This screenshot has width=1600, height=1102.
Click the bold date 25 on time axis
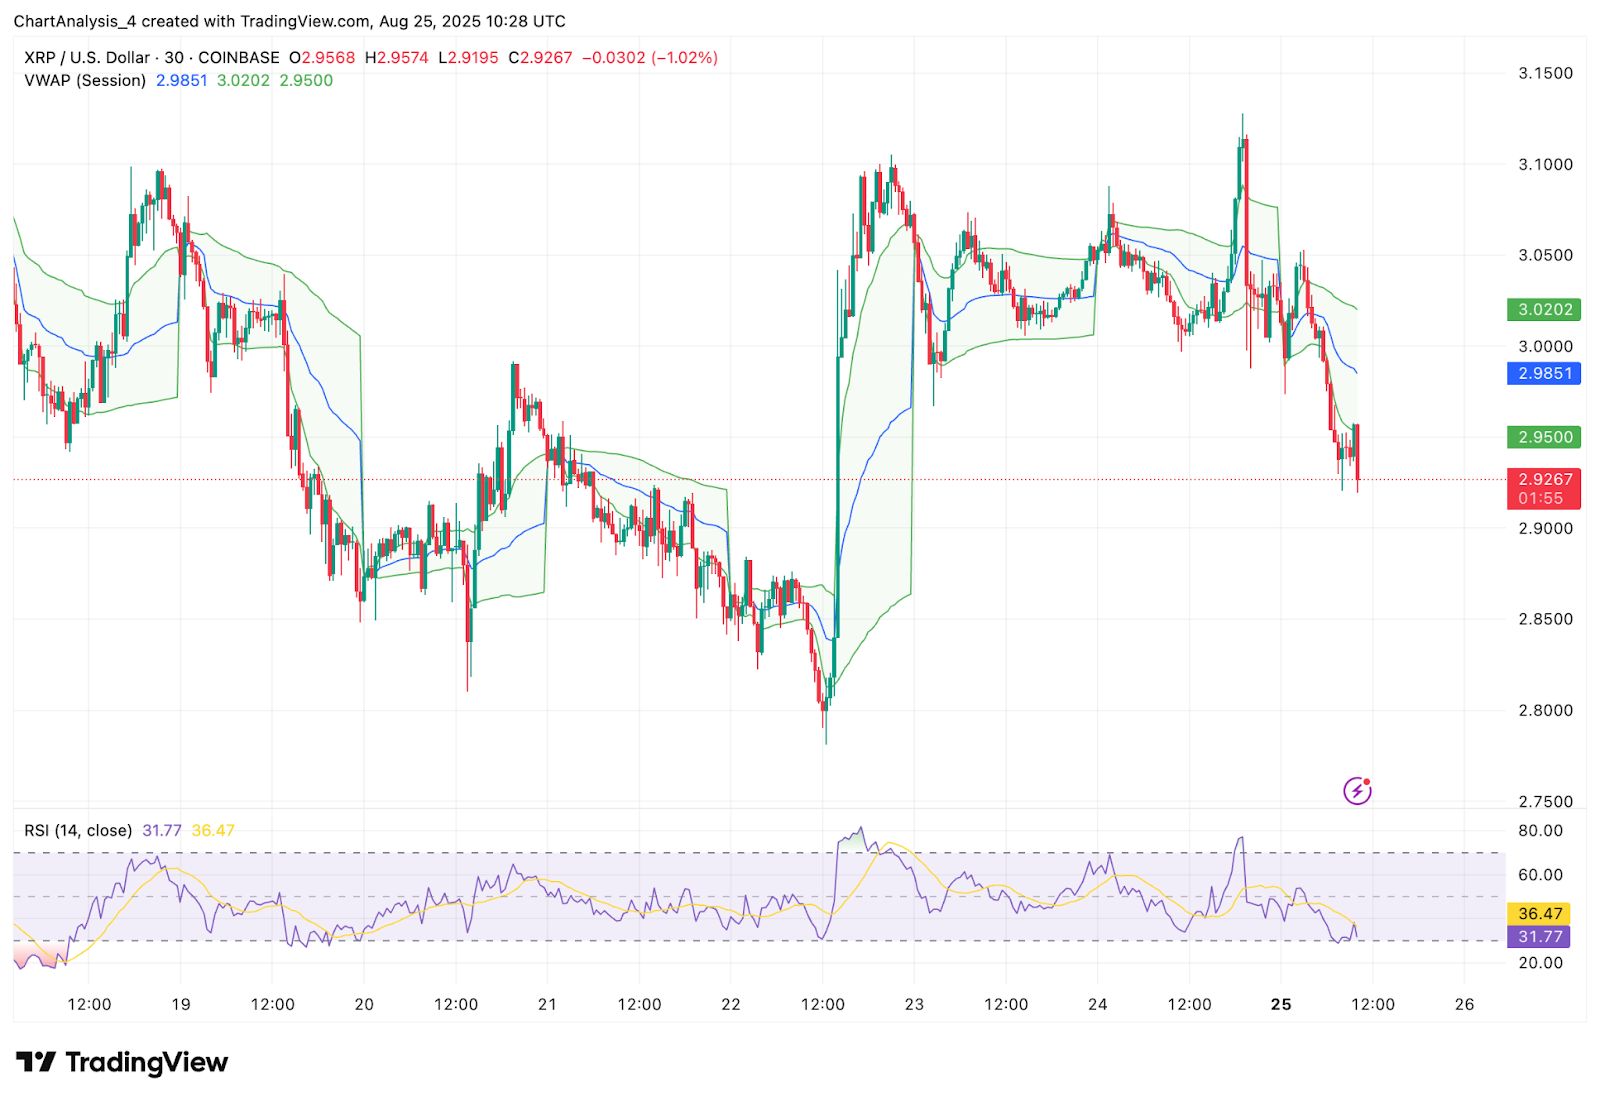(1281, 1004)
